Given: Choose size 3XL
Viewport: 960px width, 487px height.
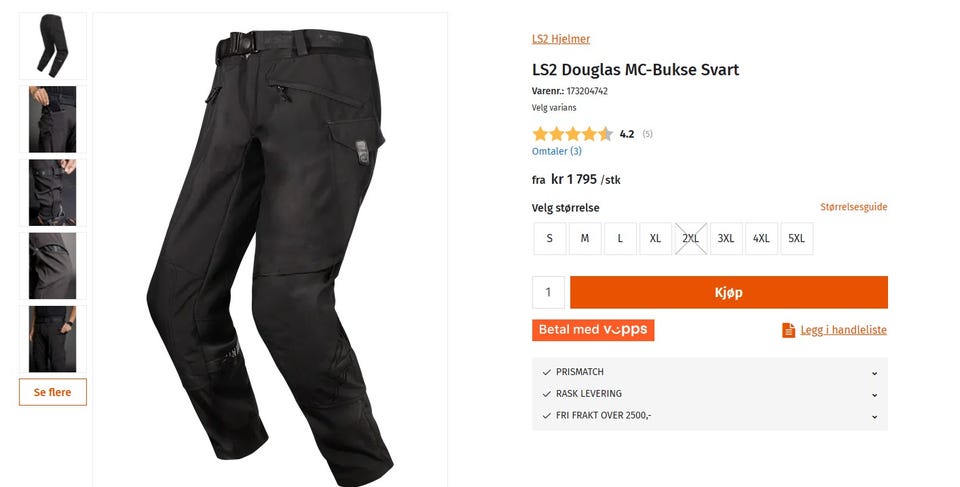Looking at the screenshot, I should (726, 238).
